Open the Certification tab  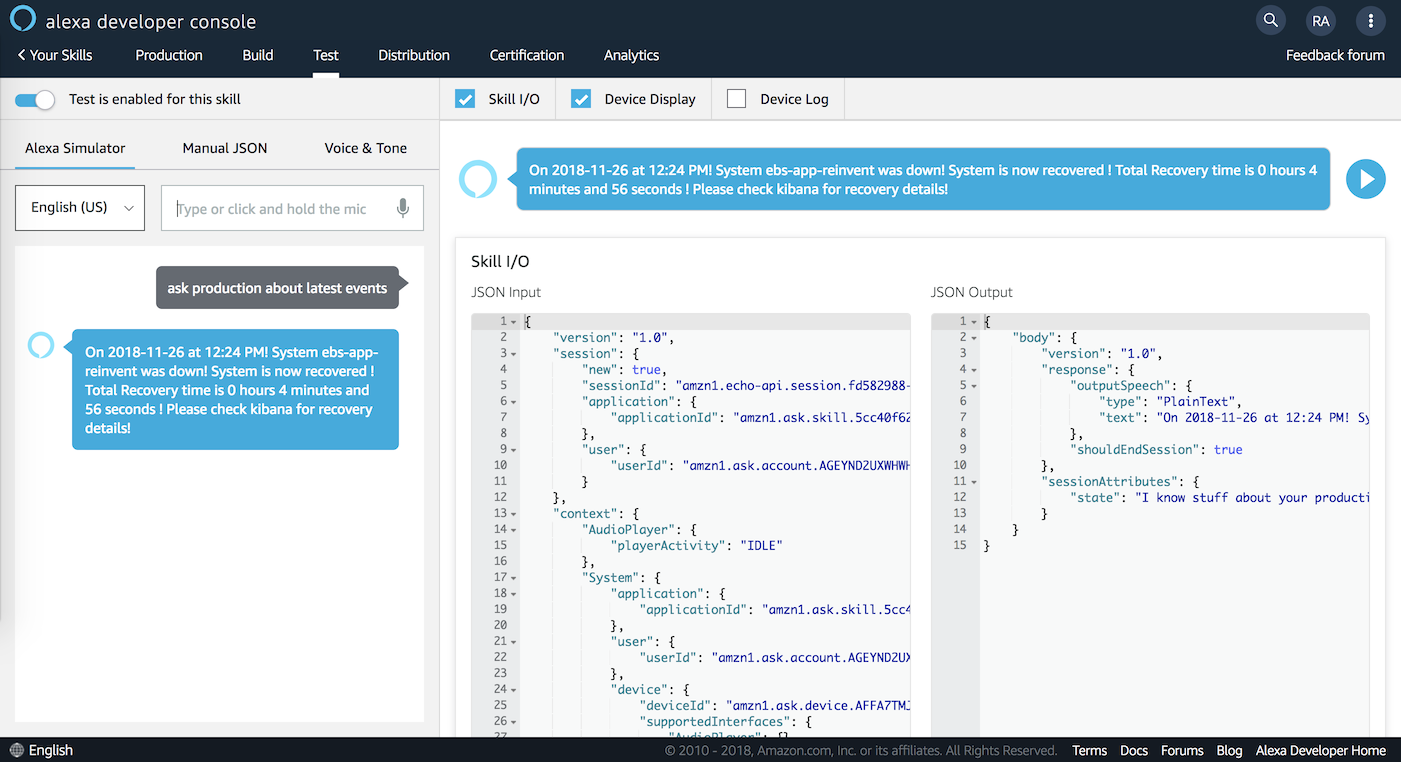527,55
